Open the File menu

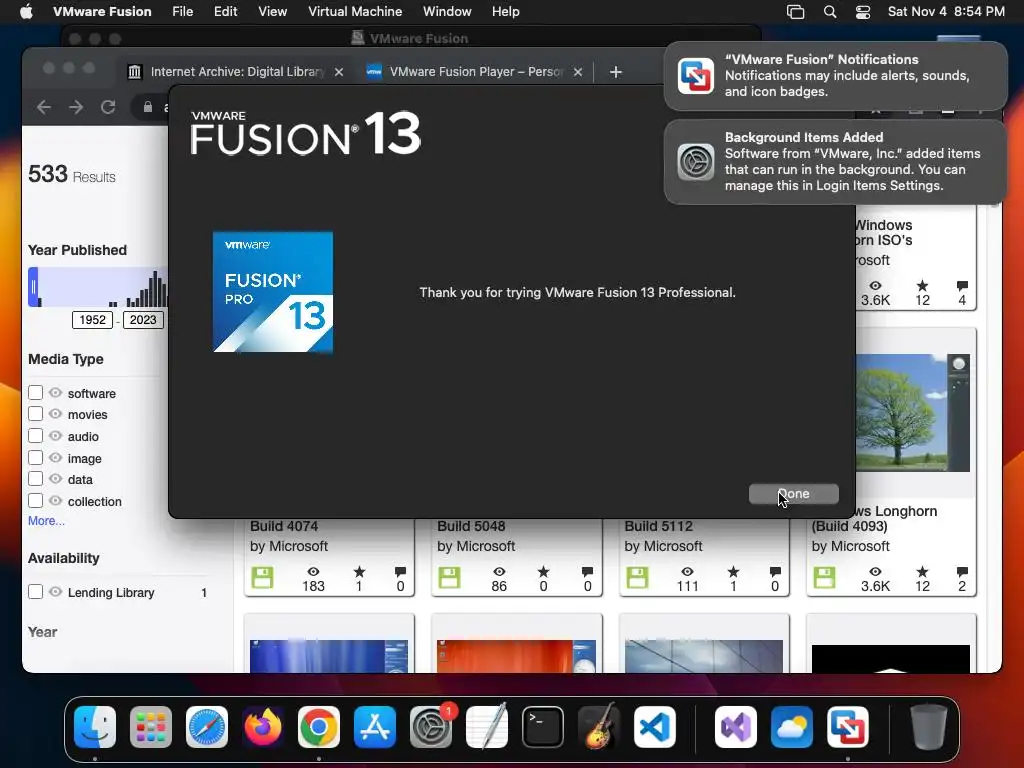[x=182, y=12]
